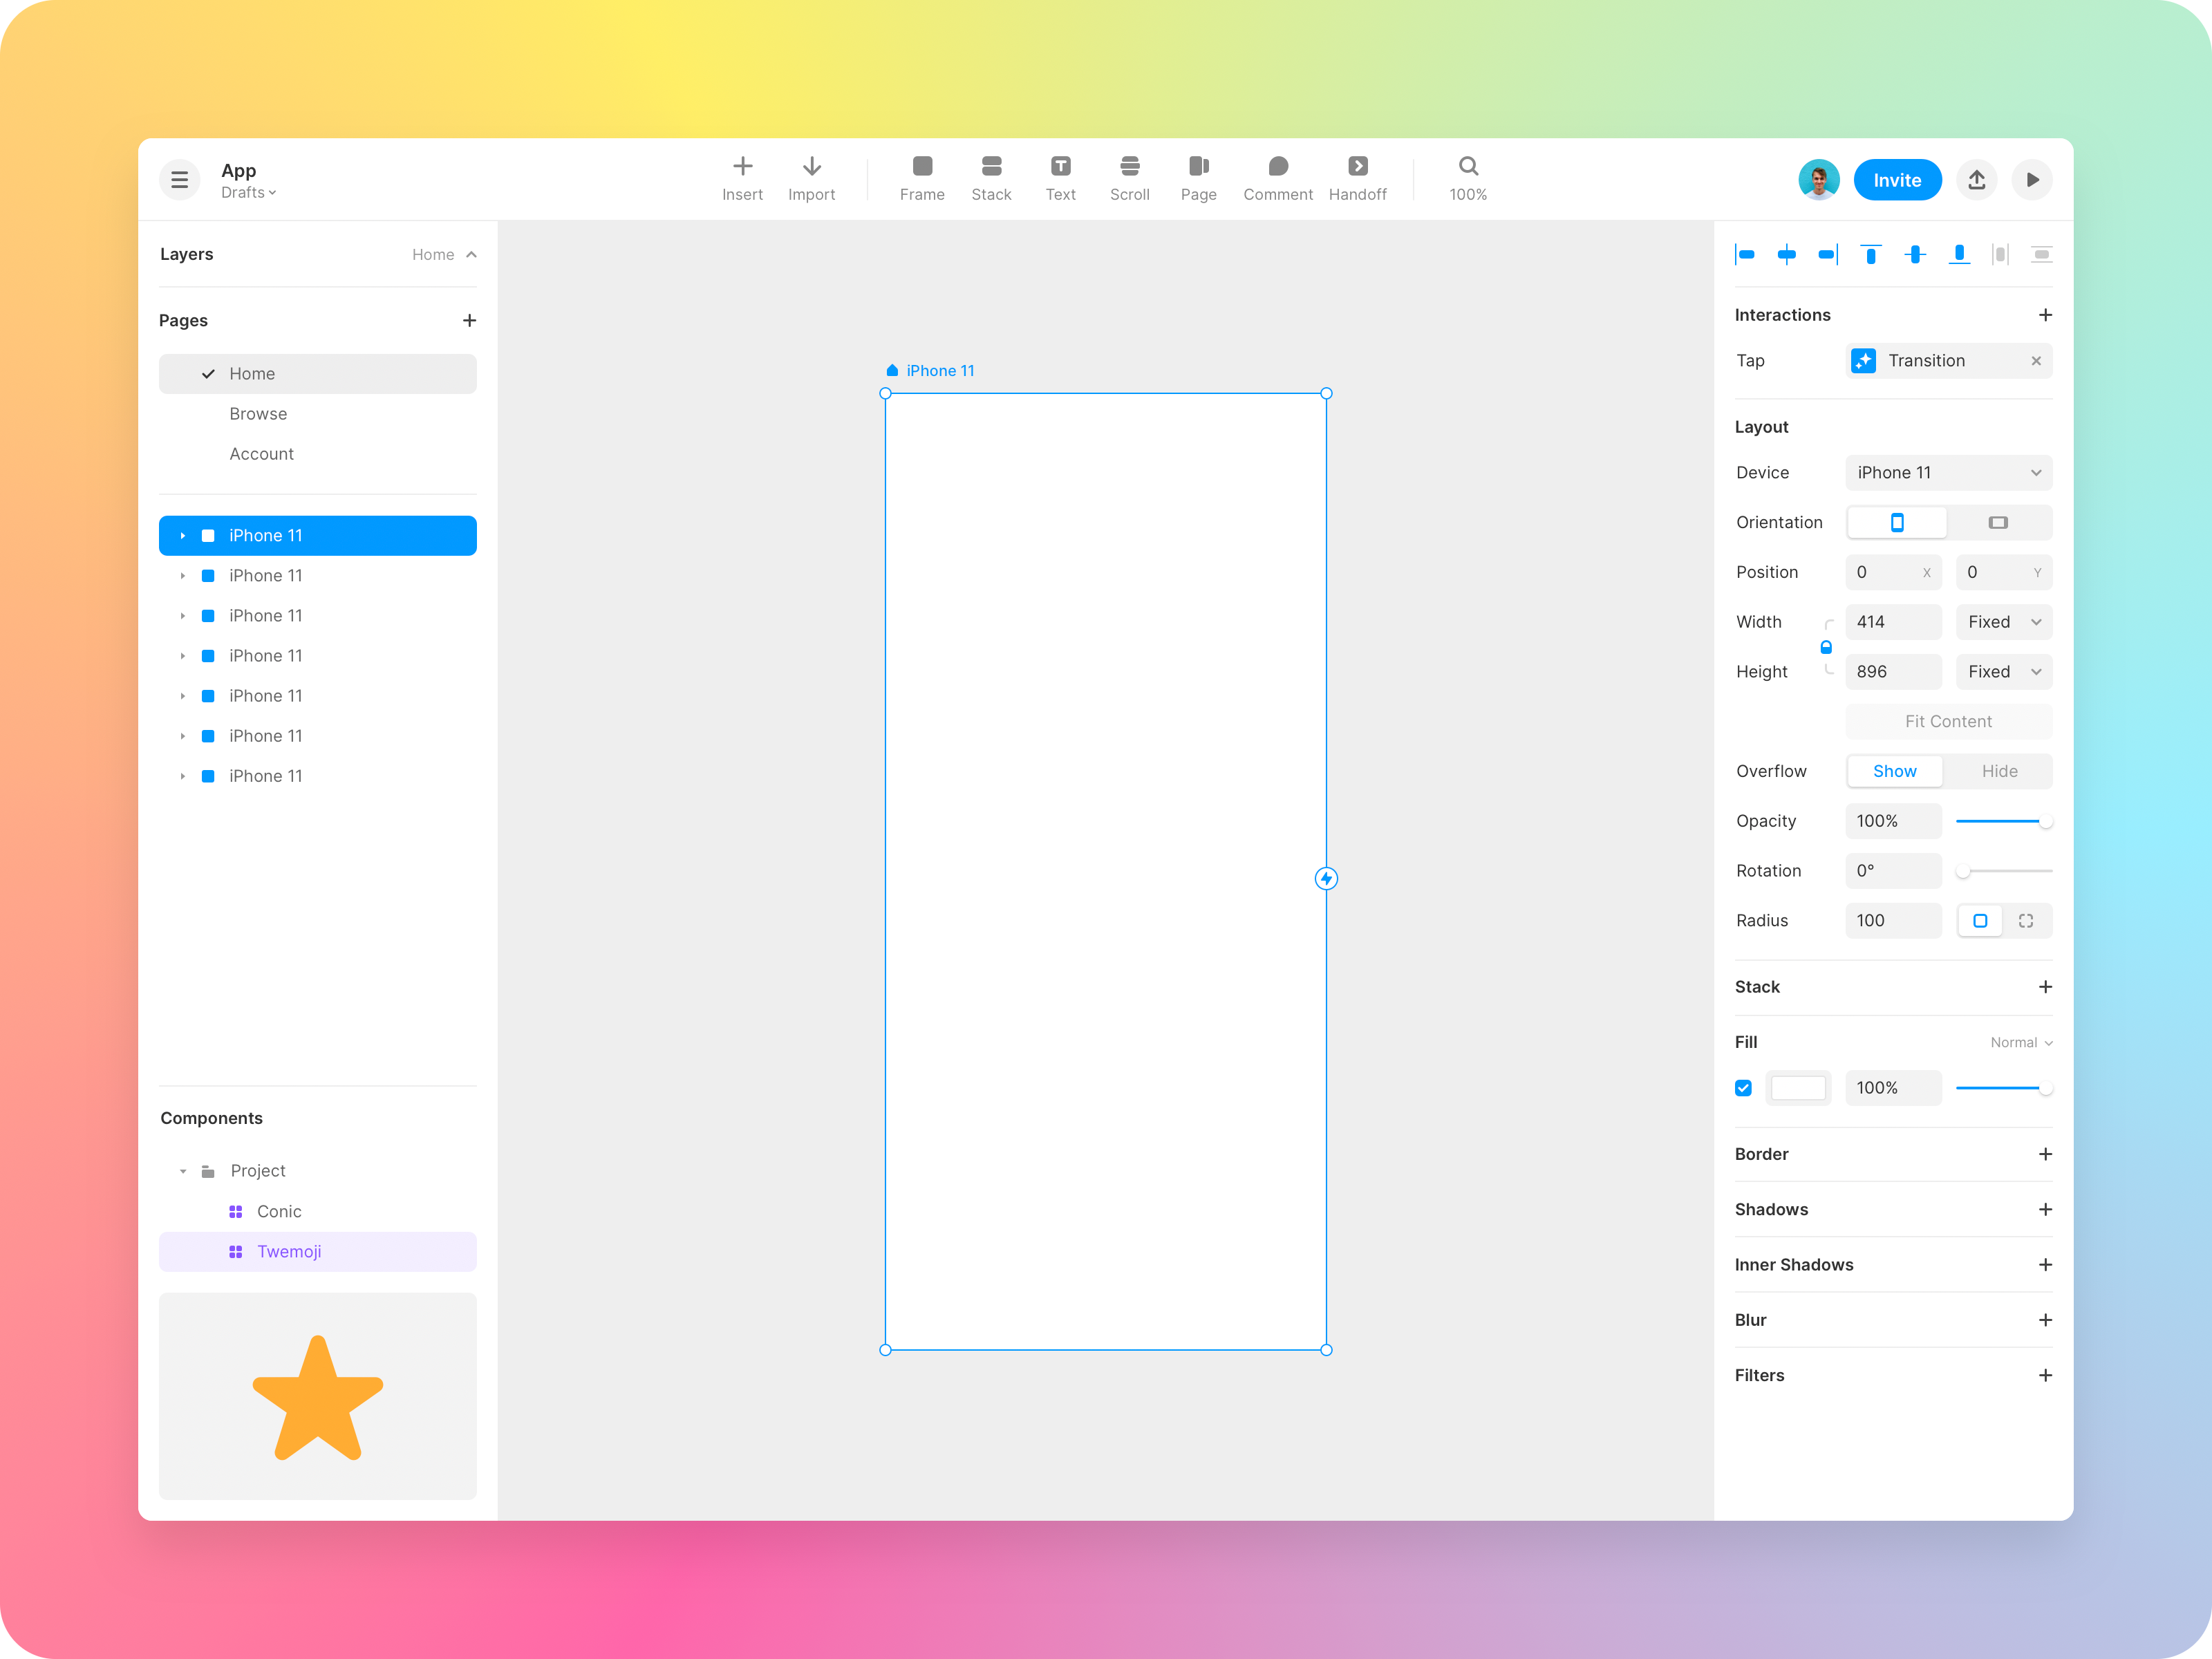Align selection to bottom edge
The width and height of the screenshot is (2212, 1659).
[x=1959, y=255]
